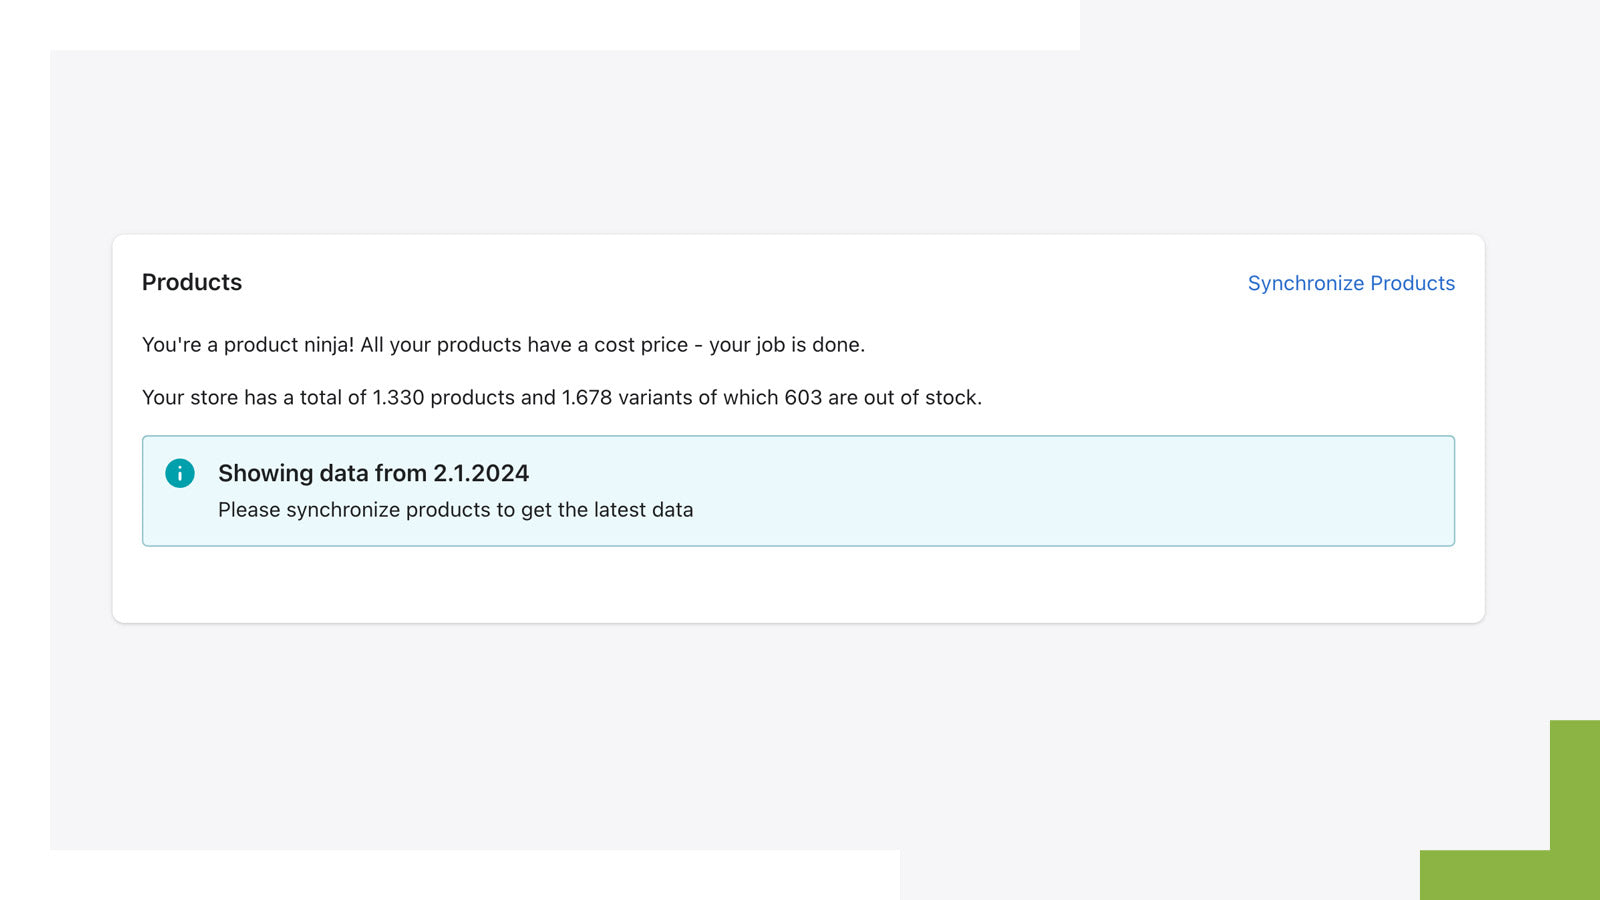Viewport: 1600px width, 900px height.
Task: Select the Products card title
Action: click(191, 283)
